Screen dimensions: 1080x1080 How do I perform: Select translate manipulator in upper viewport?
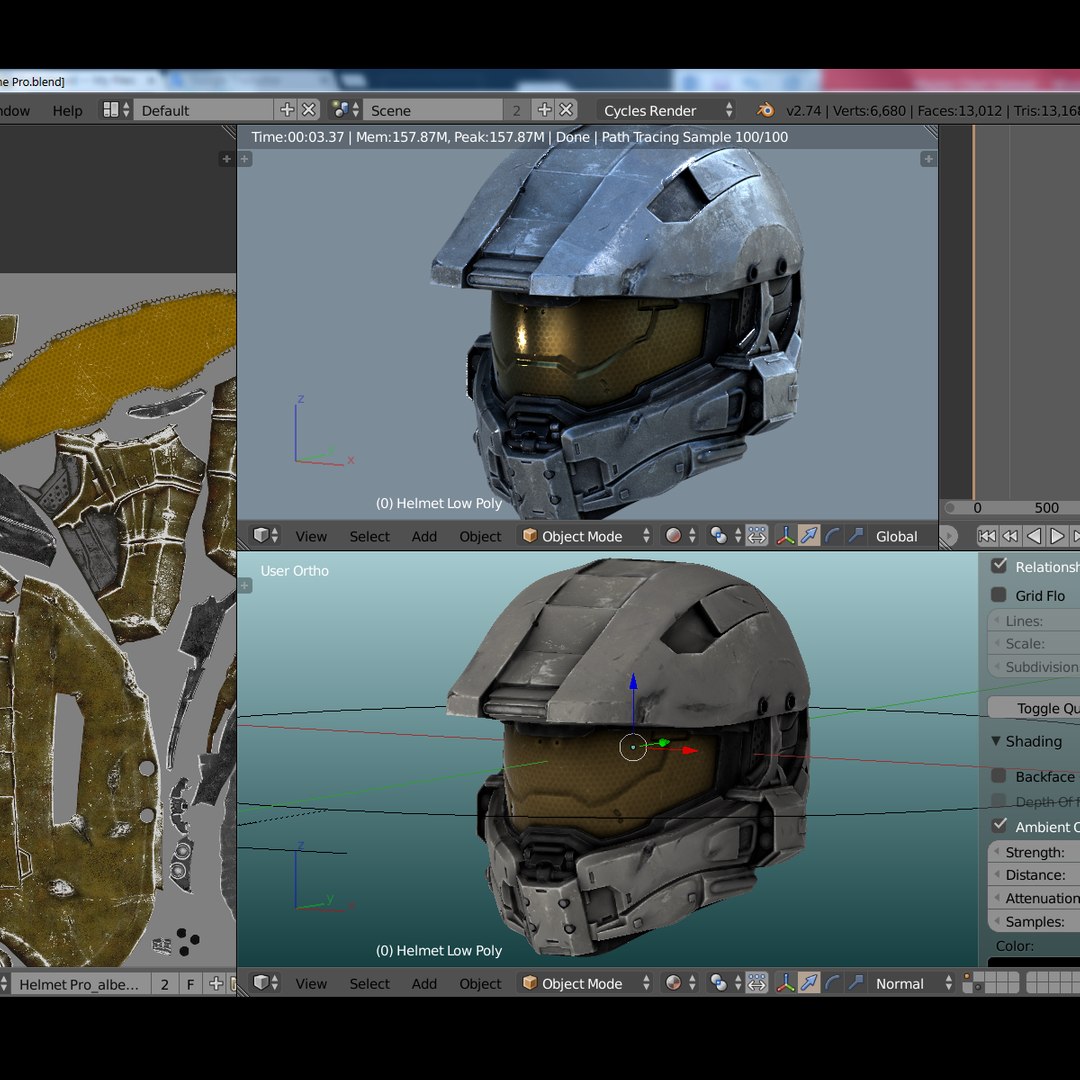point(809,535)
